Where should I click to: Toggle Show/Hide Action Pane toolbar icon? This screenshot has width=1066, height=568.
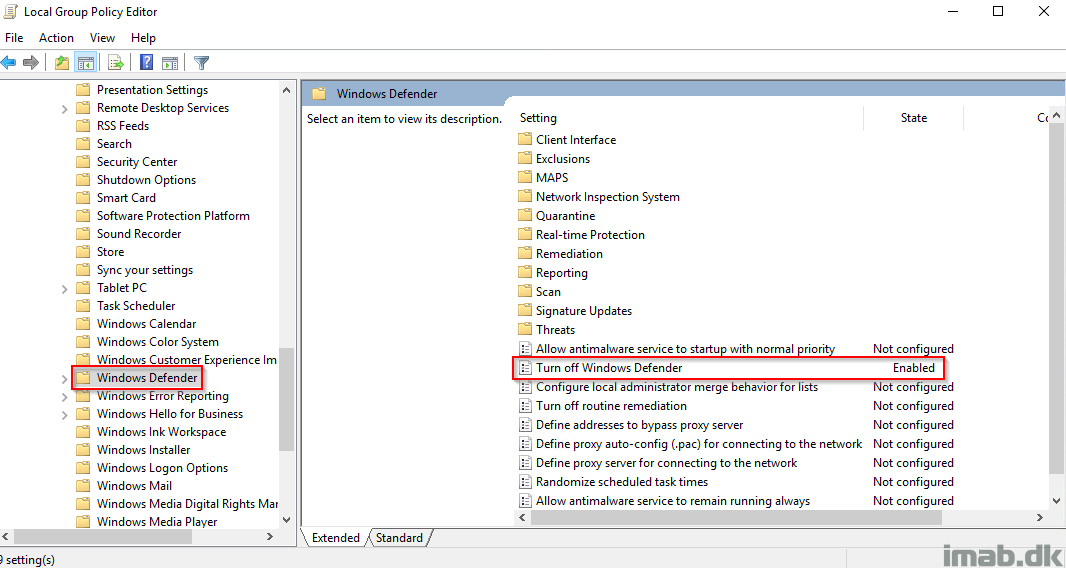(x=170, y=63)
